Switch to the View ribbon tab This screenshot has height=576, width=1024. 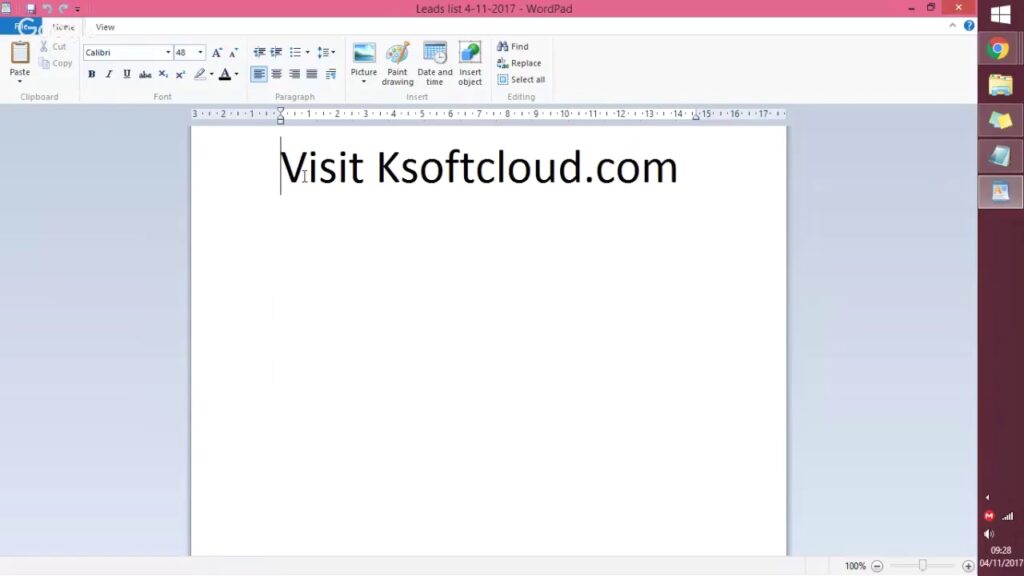click(x=104, y=27)
